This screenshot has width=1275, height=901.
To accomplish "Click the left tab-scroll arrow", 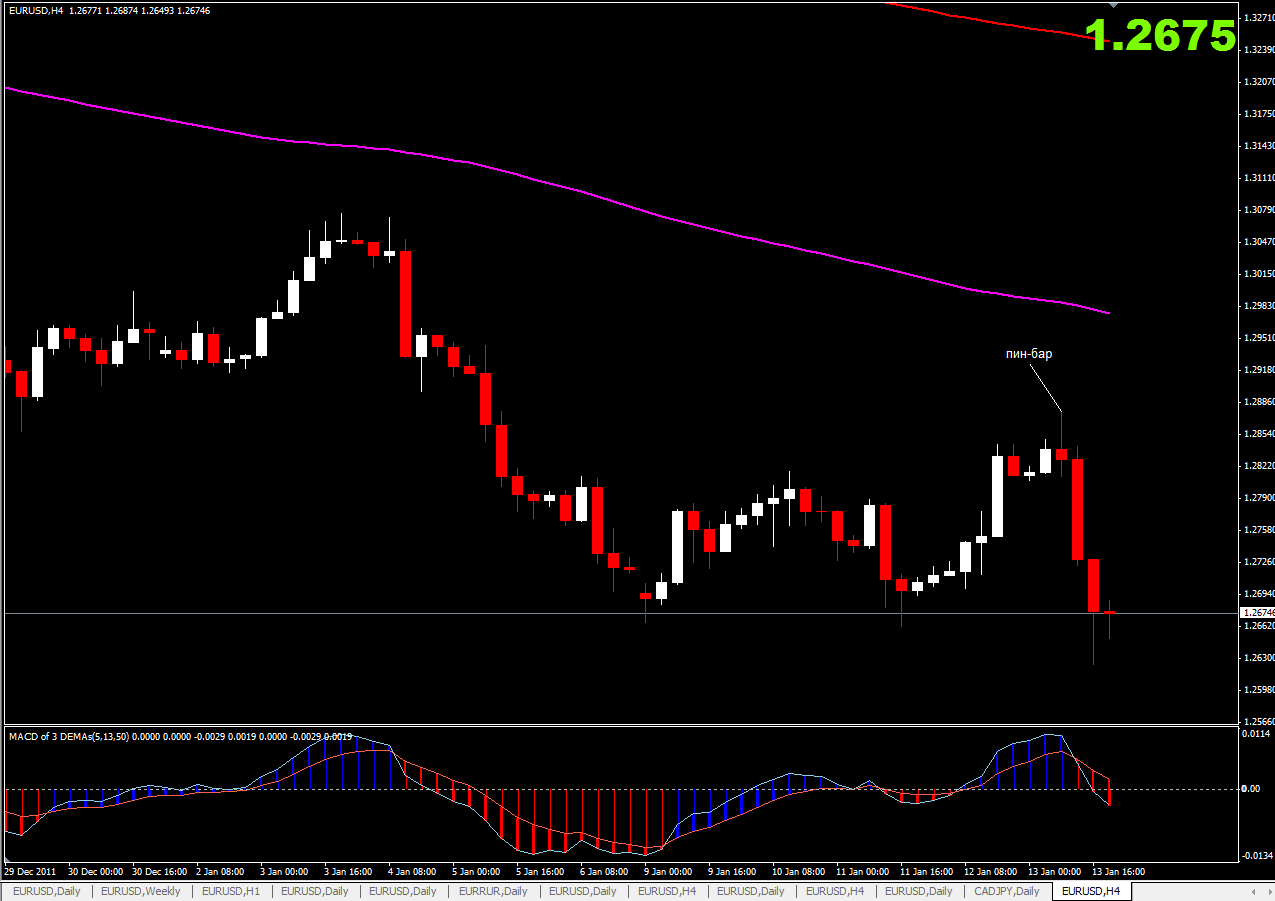I will click(1255, 891).
